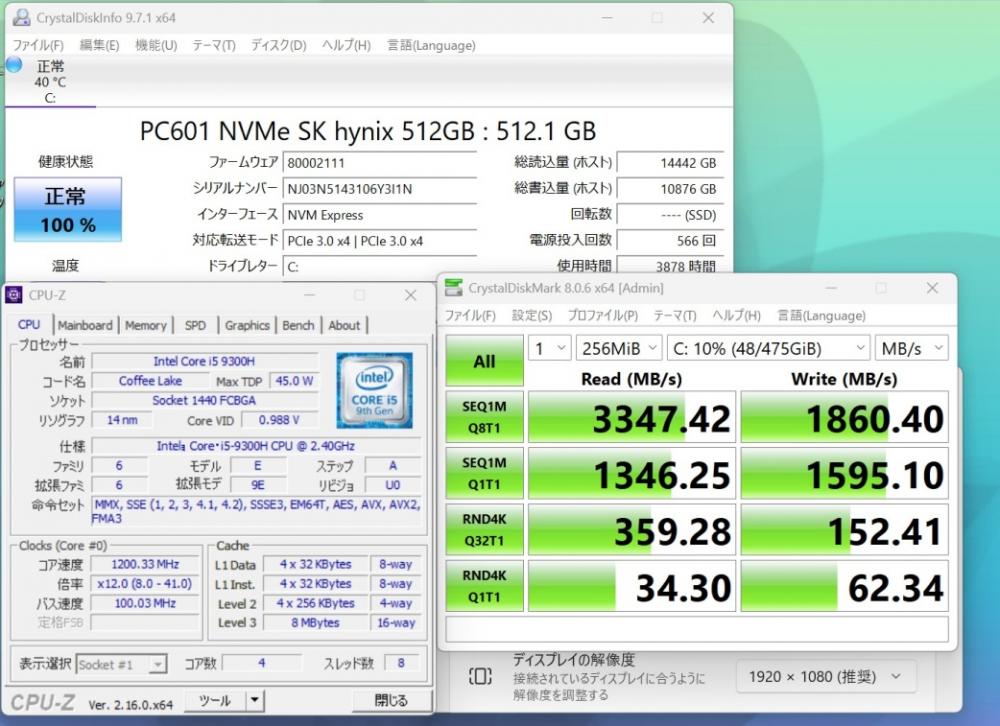Open the 言語(Language) menu in CrystalDiskInfo
The height and width of the screenshot is (726, 1000).
point(431,45)
